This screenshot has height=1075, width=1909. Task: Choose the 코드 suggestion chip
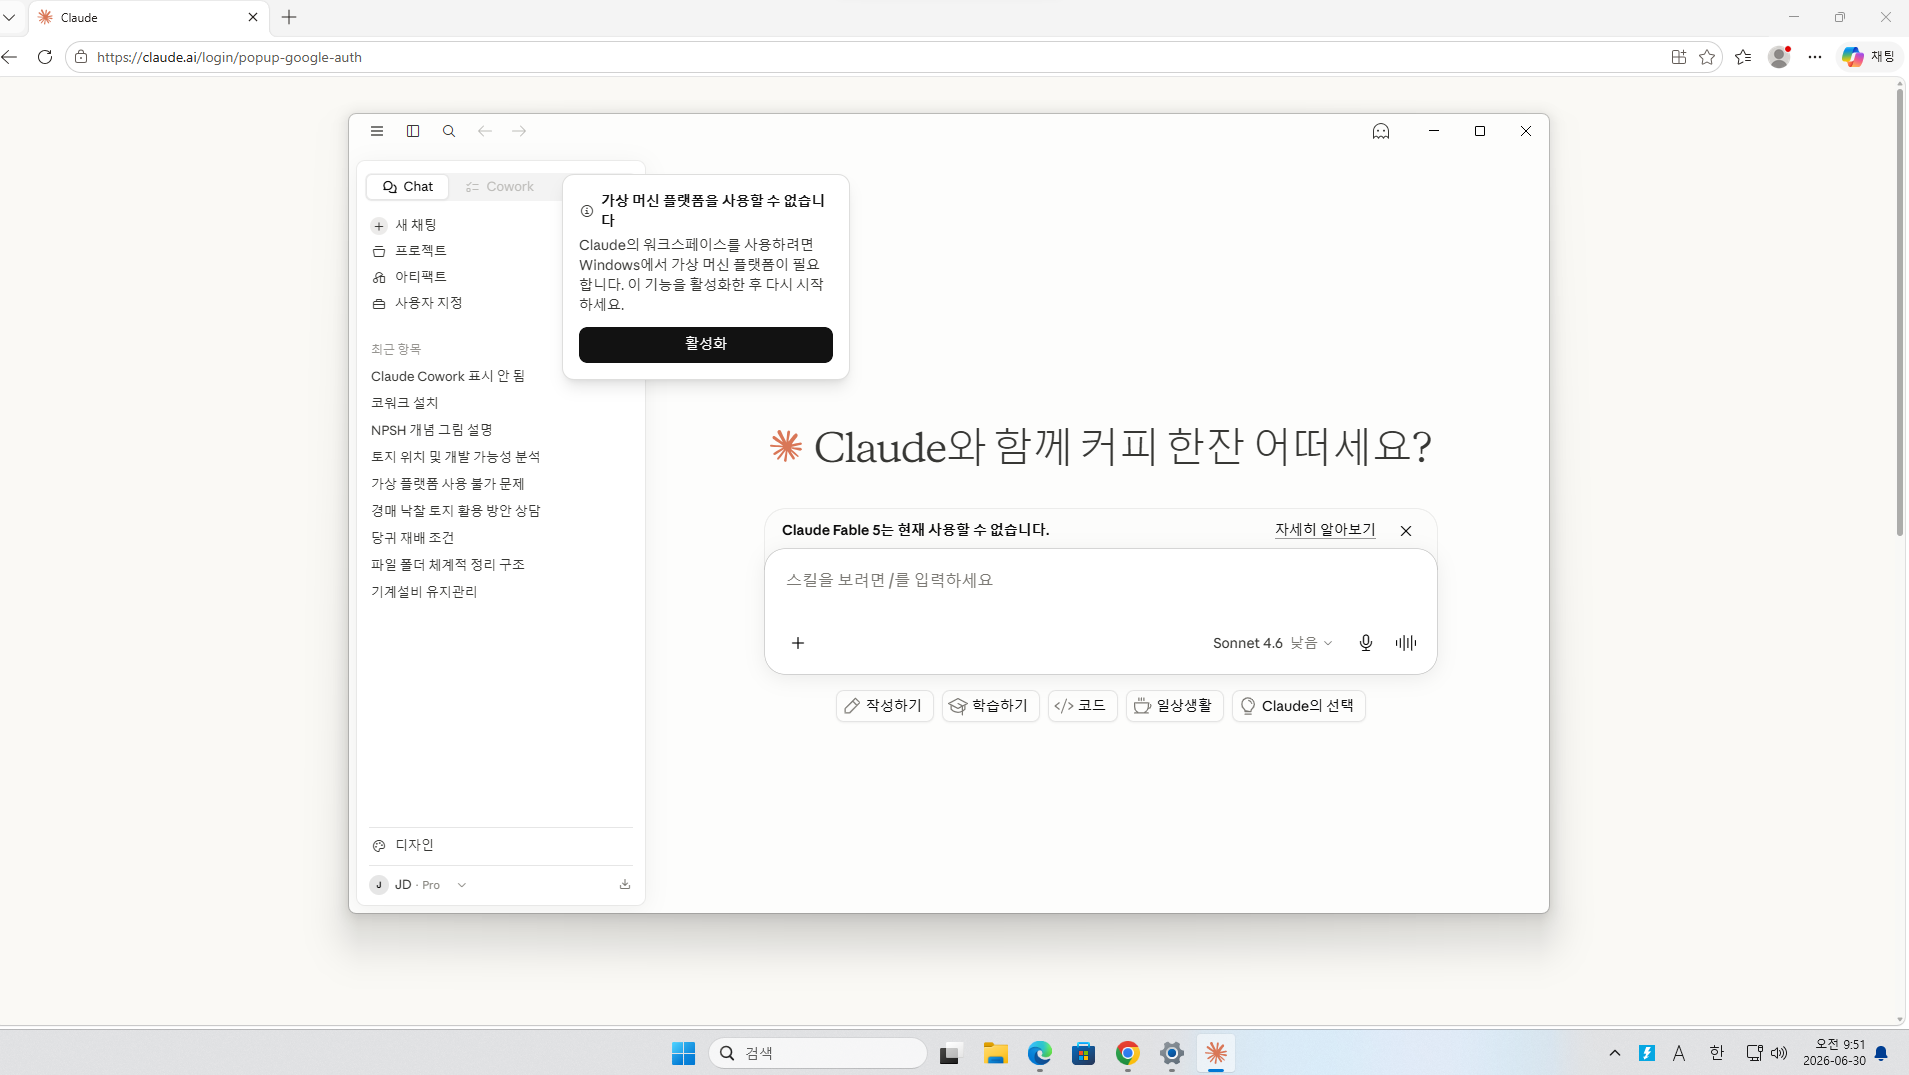point(1082,706)
